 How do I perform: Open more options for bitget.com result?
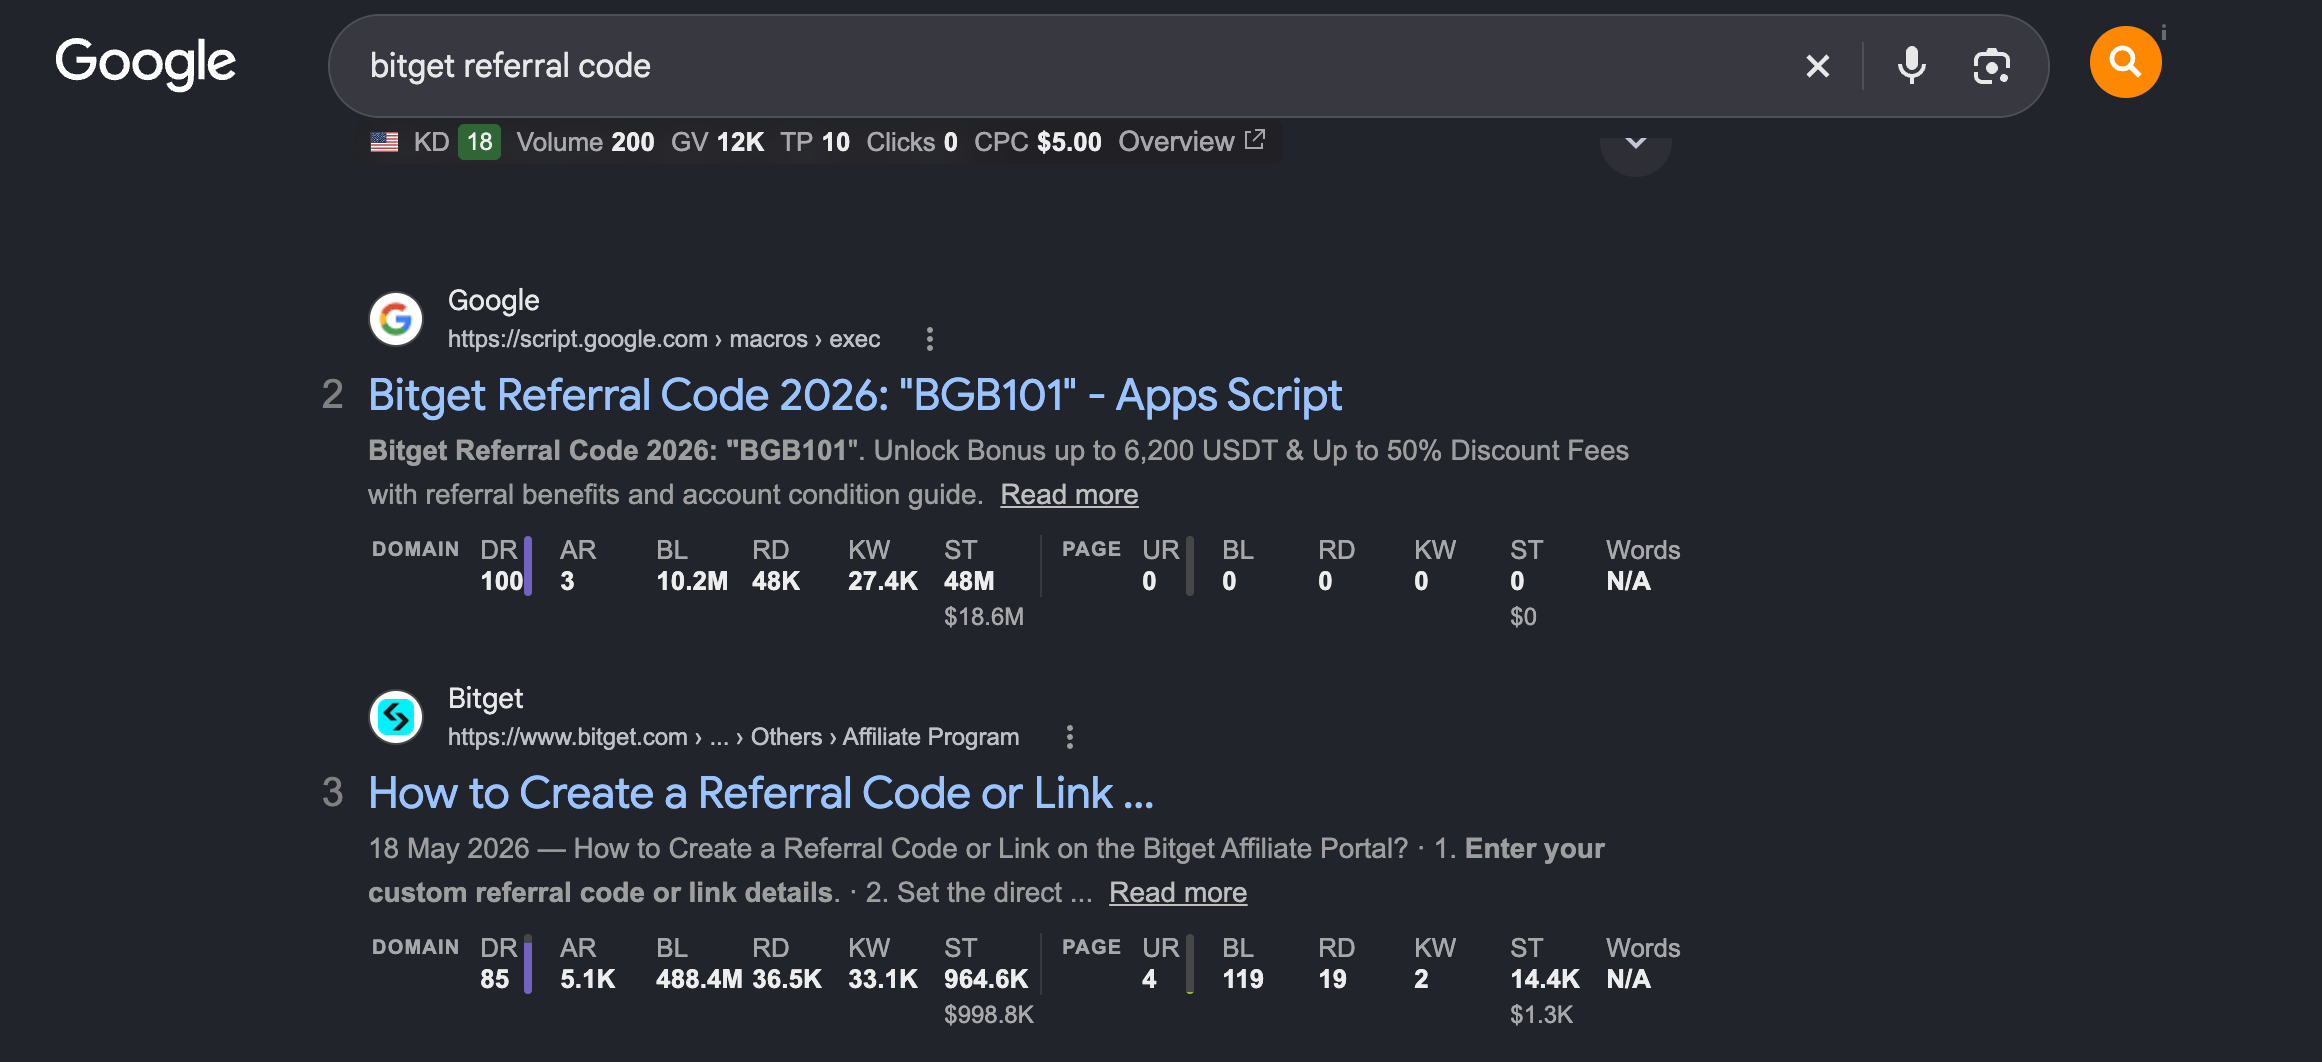[1069, 737]
